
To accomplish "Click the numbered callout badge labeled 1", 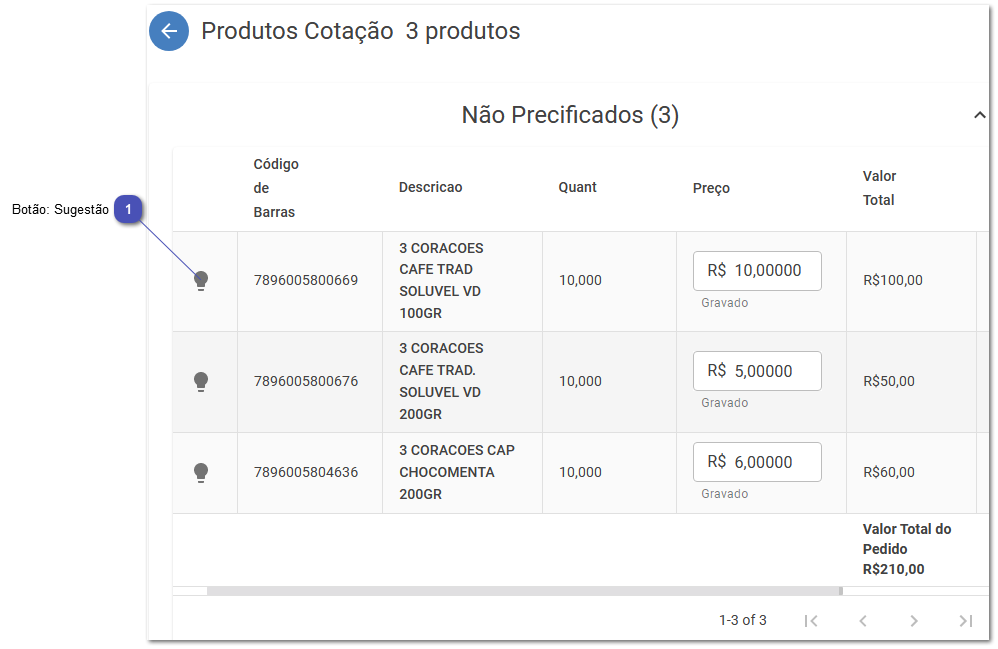I will (128, 210).
